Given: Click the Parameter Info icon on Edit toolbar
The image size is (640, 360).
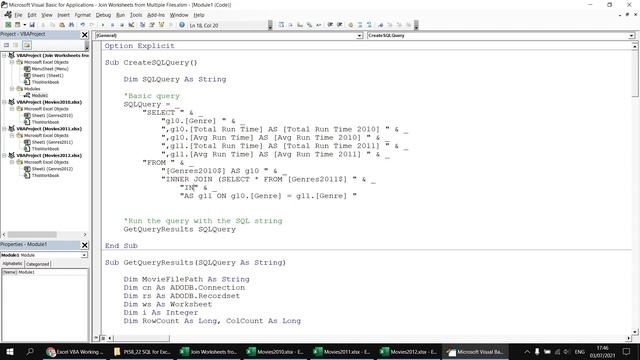Looking at the screenshot, I should tap(309, 25).
